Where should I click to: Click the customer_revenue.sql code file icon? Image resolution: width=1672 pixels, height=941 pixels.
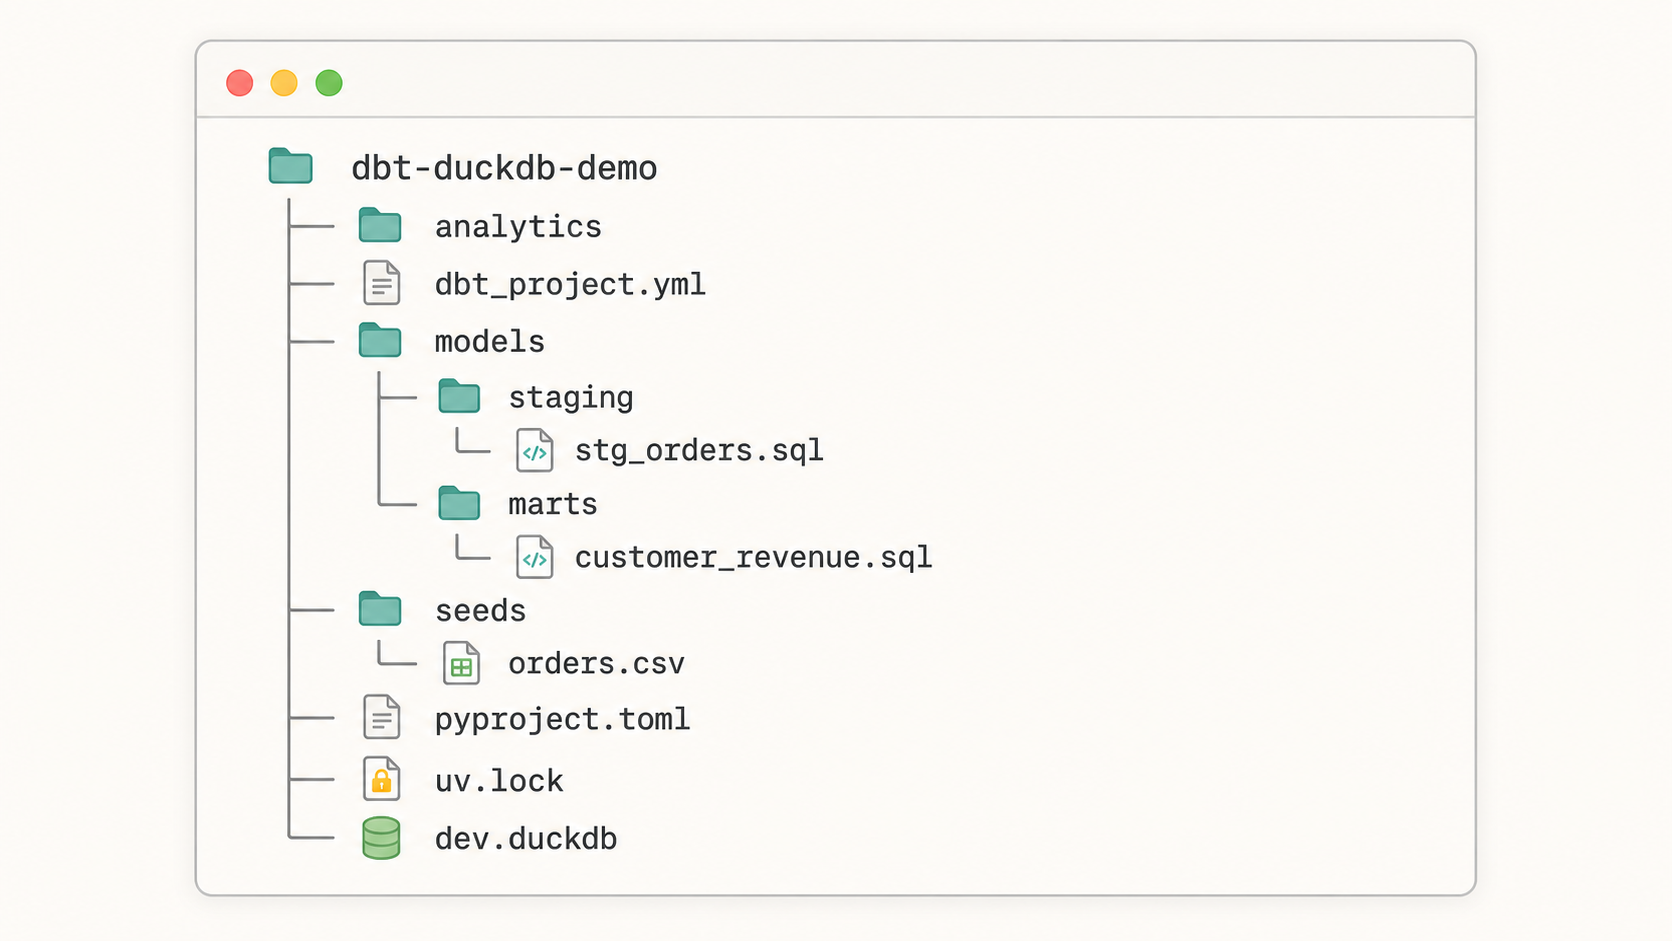pyautogui.click(x=534, y=557)
